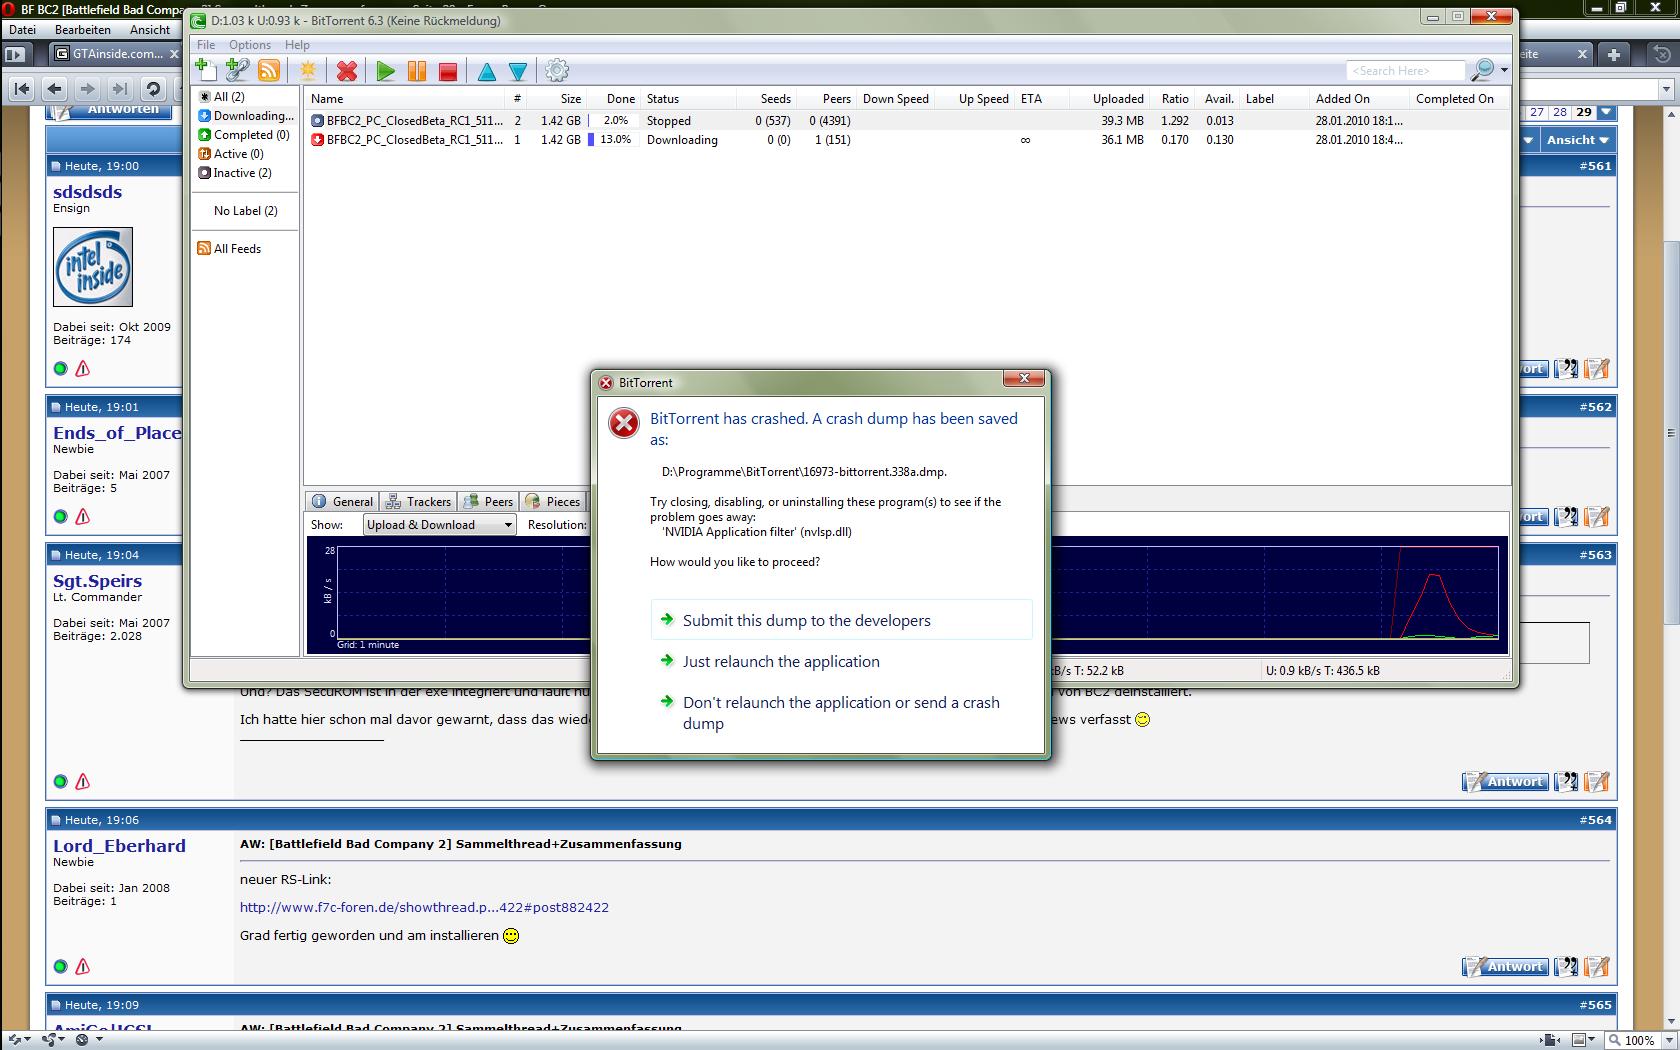Select Completed (0) in the sidebar
Screen dimensions: 1680x1050
pyautogui.click(x=244, y=135)
